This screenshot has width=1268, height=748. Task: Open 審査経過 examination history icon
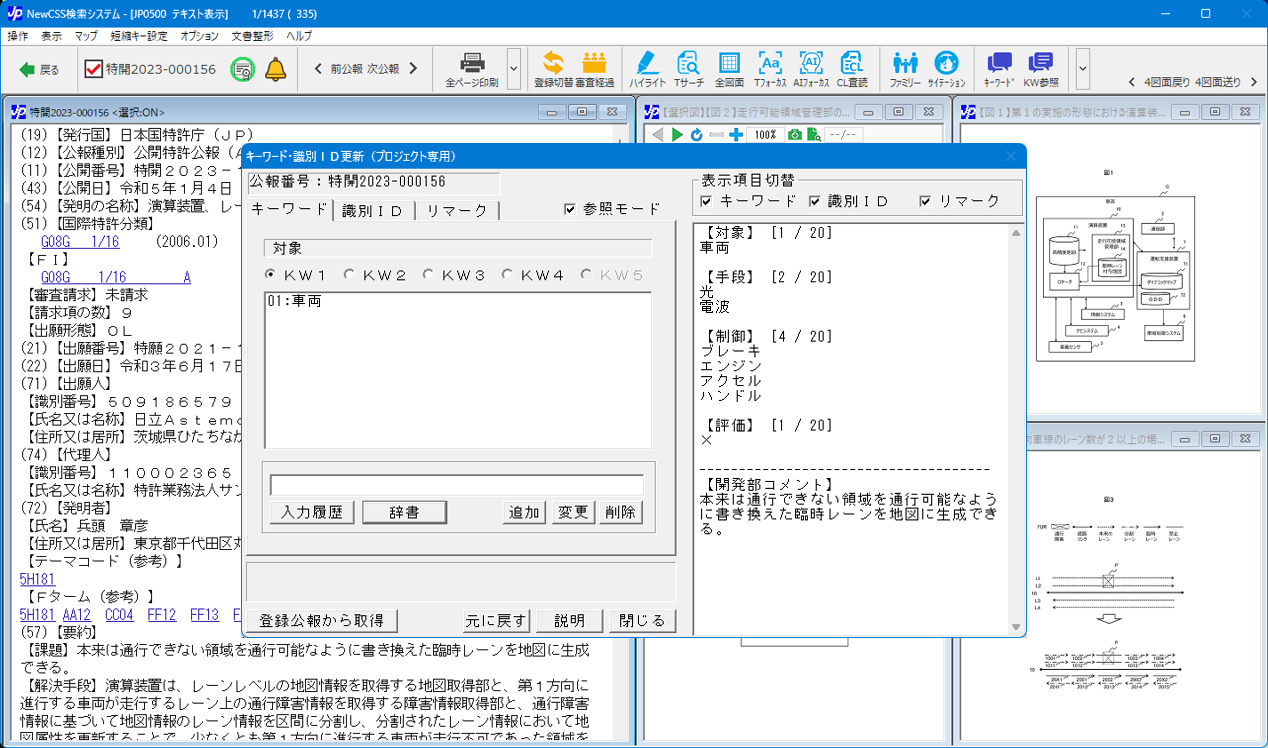[595, 69]
